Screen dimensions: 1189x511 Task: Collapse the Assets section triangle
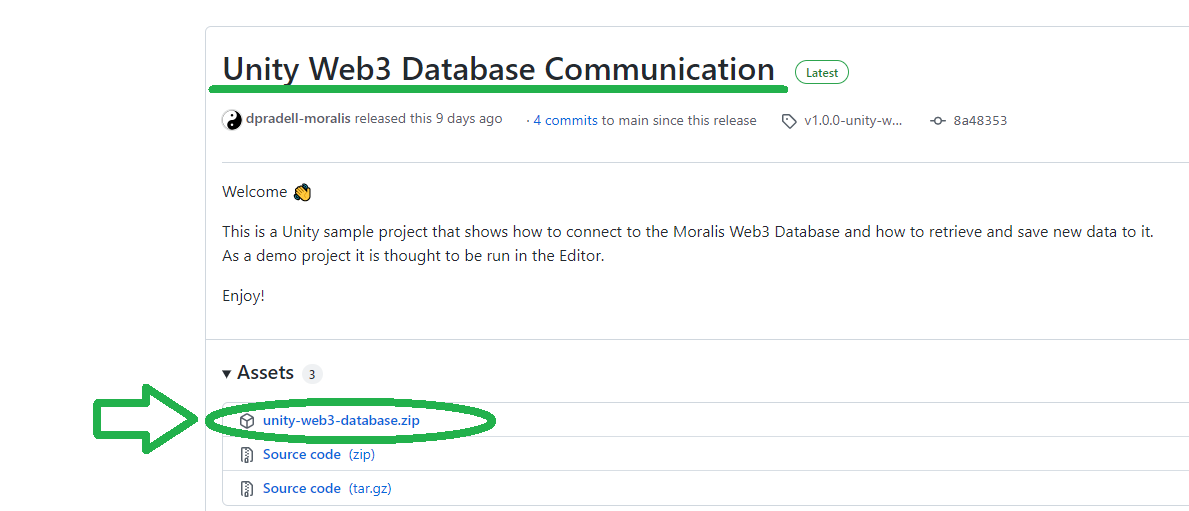(x=227, y=373)
